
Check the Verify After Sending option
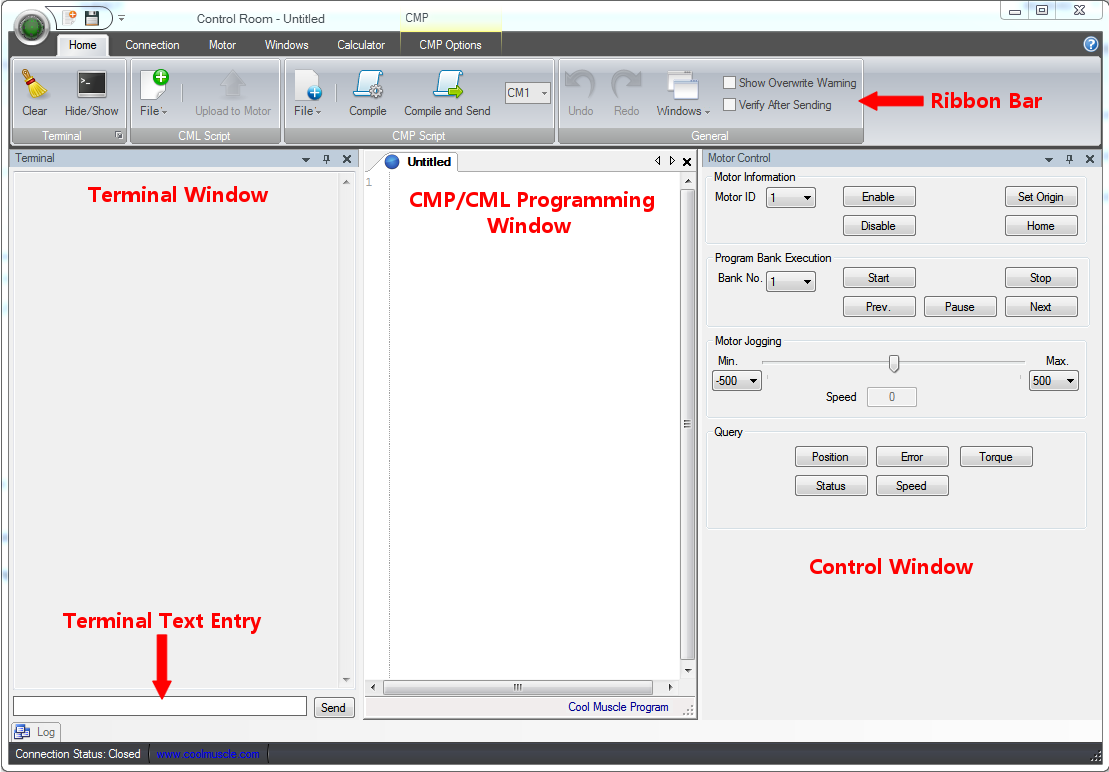(x=730, y=104)
